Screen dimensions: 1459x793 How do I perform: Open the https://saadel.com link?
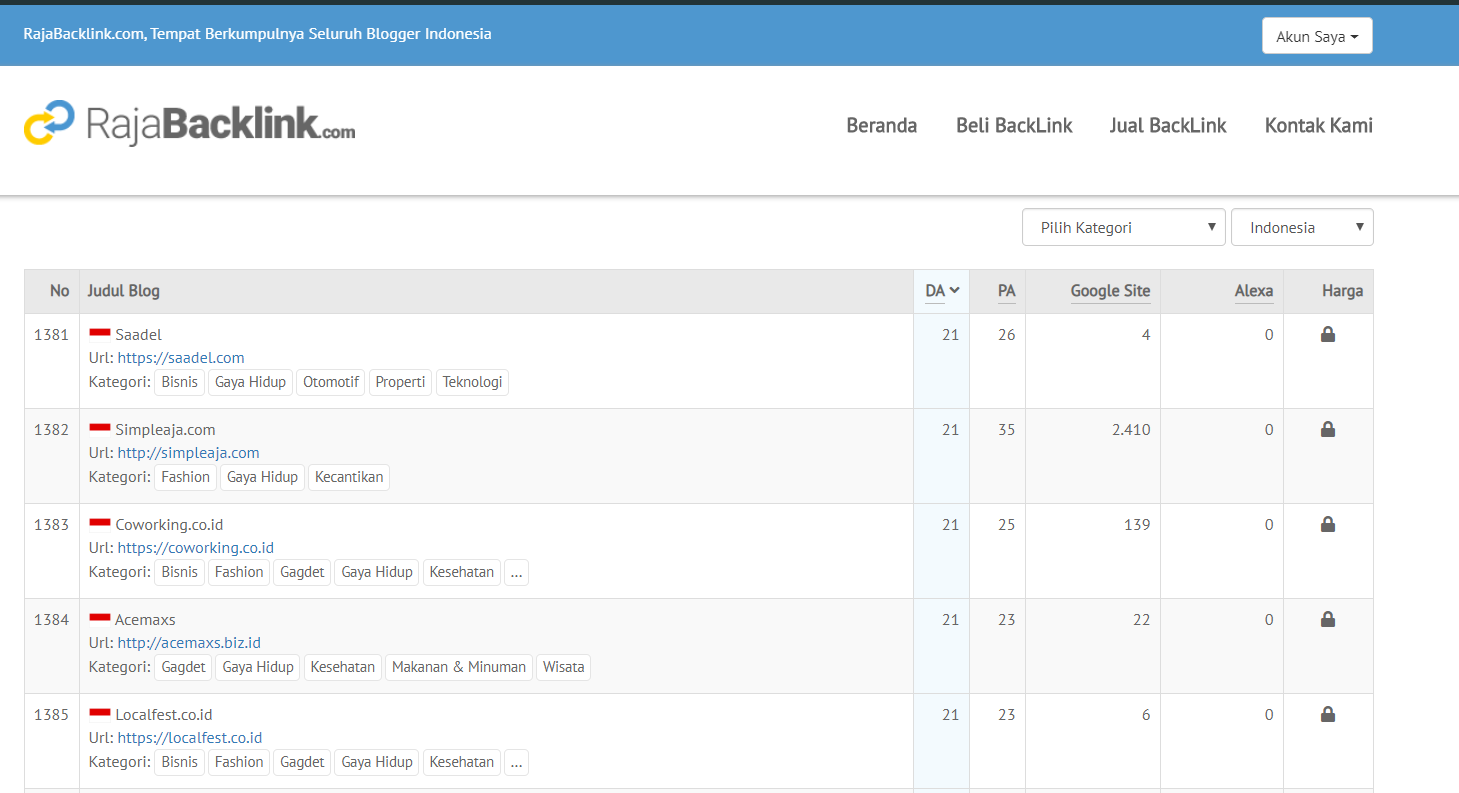181,358
